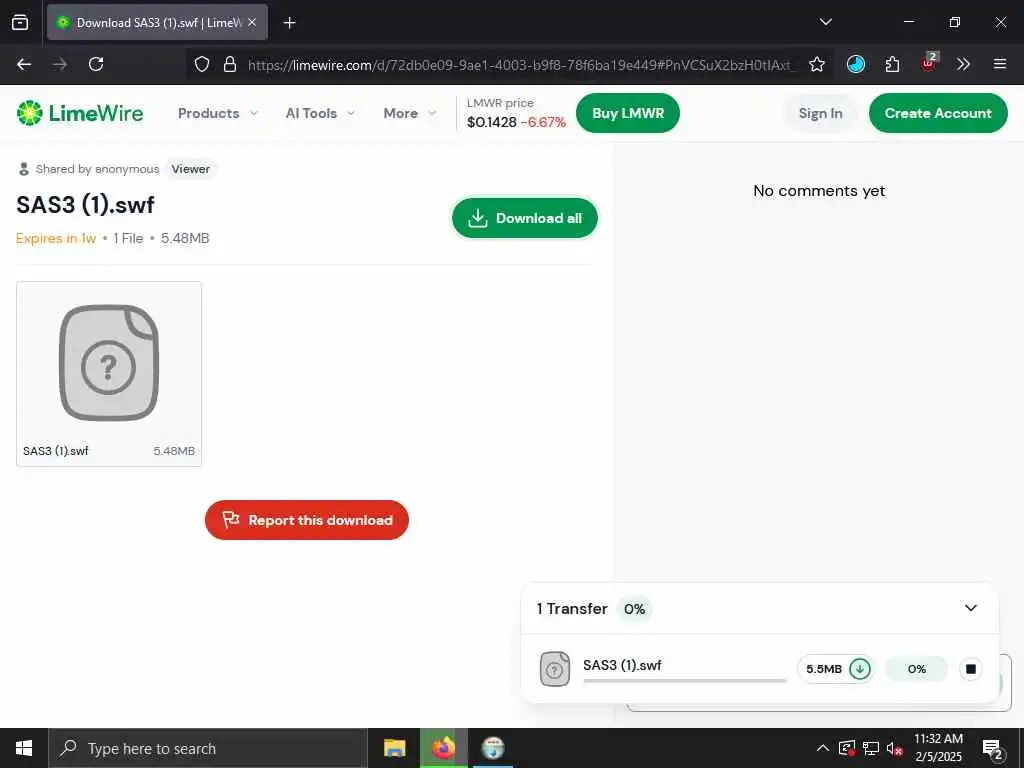Screen dimensions: 1024x768
Task: Click the uBlock Origin extension icon
Action: pyautogui.click(x=928, y=63)
